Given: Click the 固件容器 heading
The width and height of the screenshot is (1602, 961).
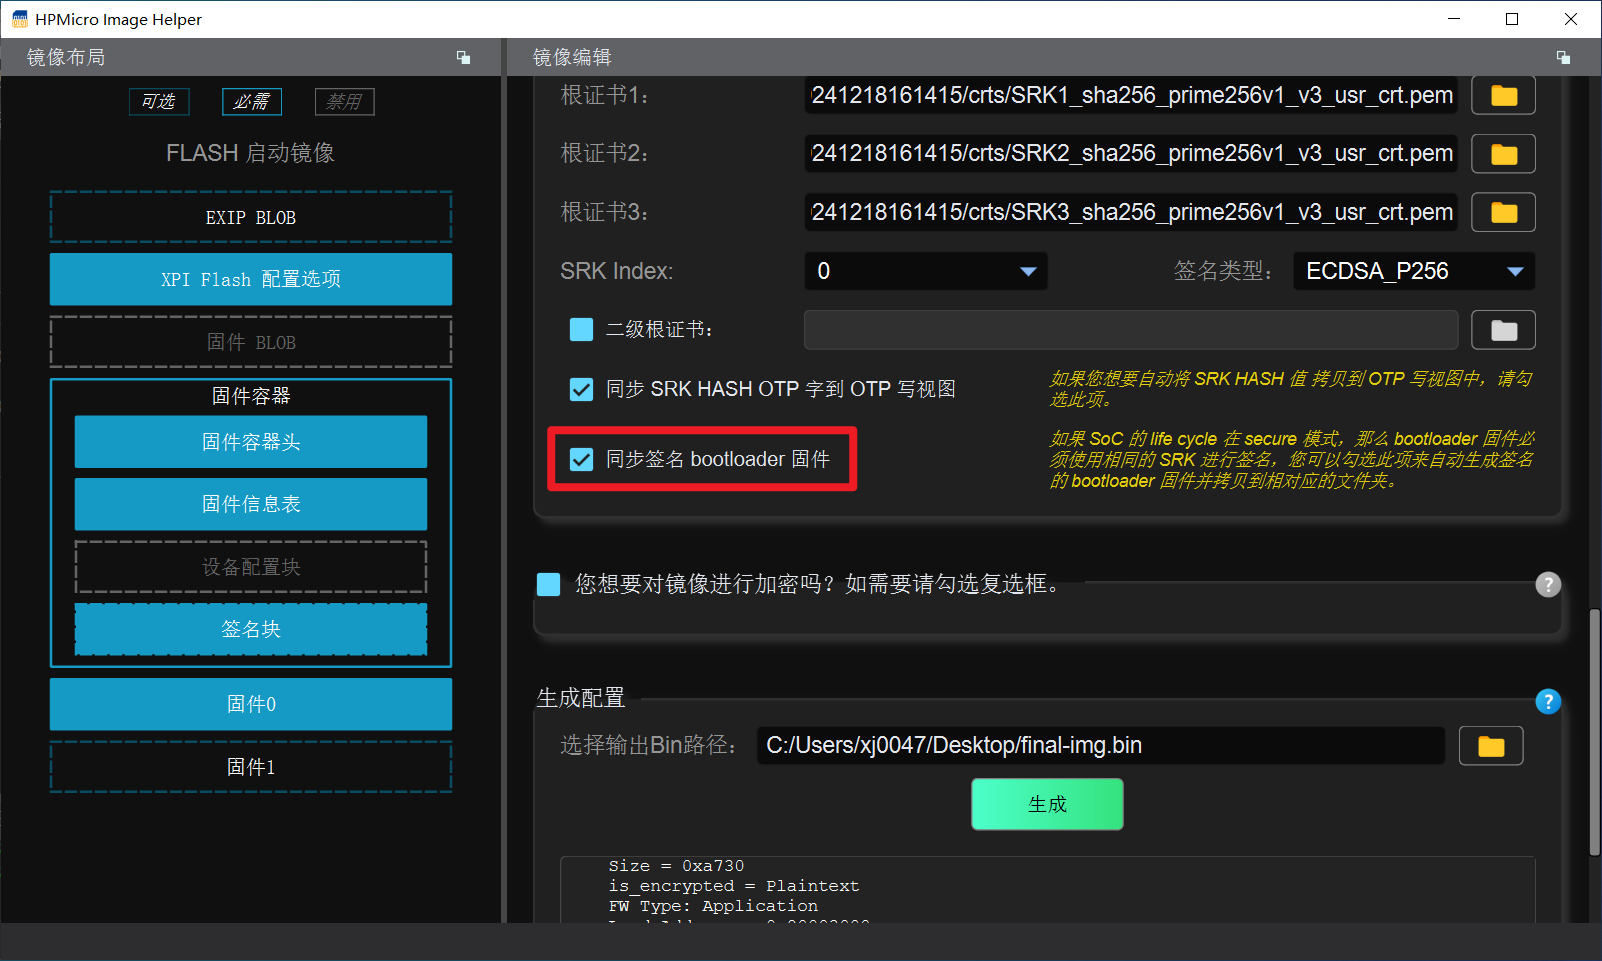Looking at the screenshot, I should tap(251, 396).
